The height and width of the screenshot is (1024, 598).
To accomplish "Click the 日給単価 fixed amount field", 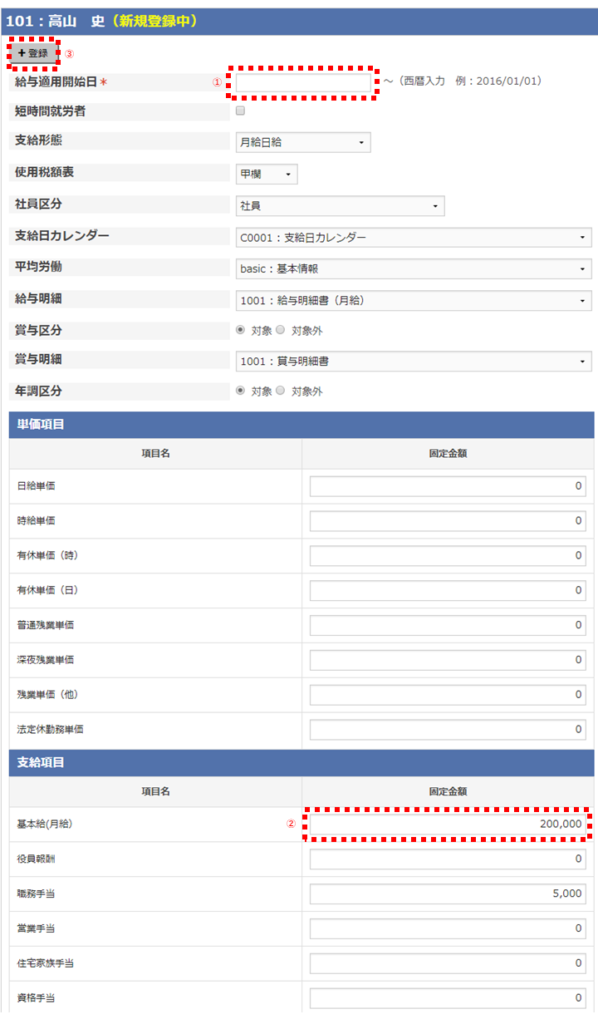I will (x=448, y=487).
